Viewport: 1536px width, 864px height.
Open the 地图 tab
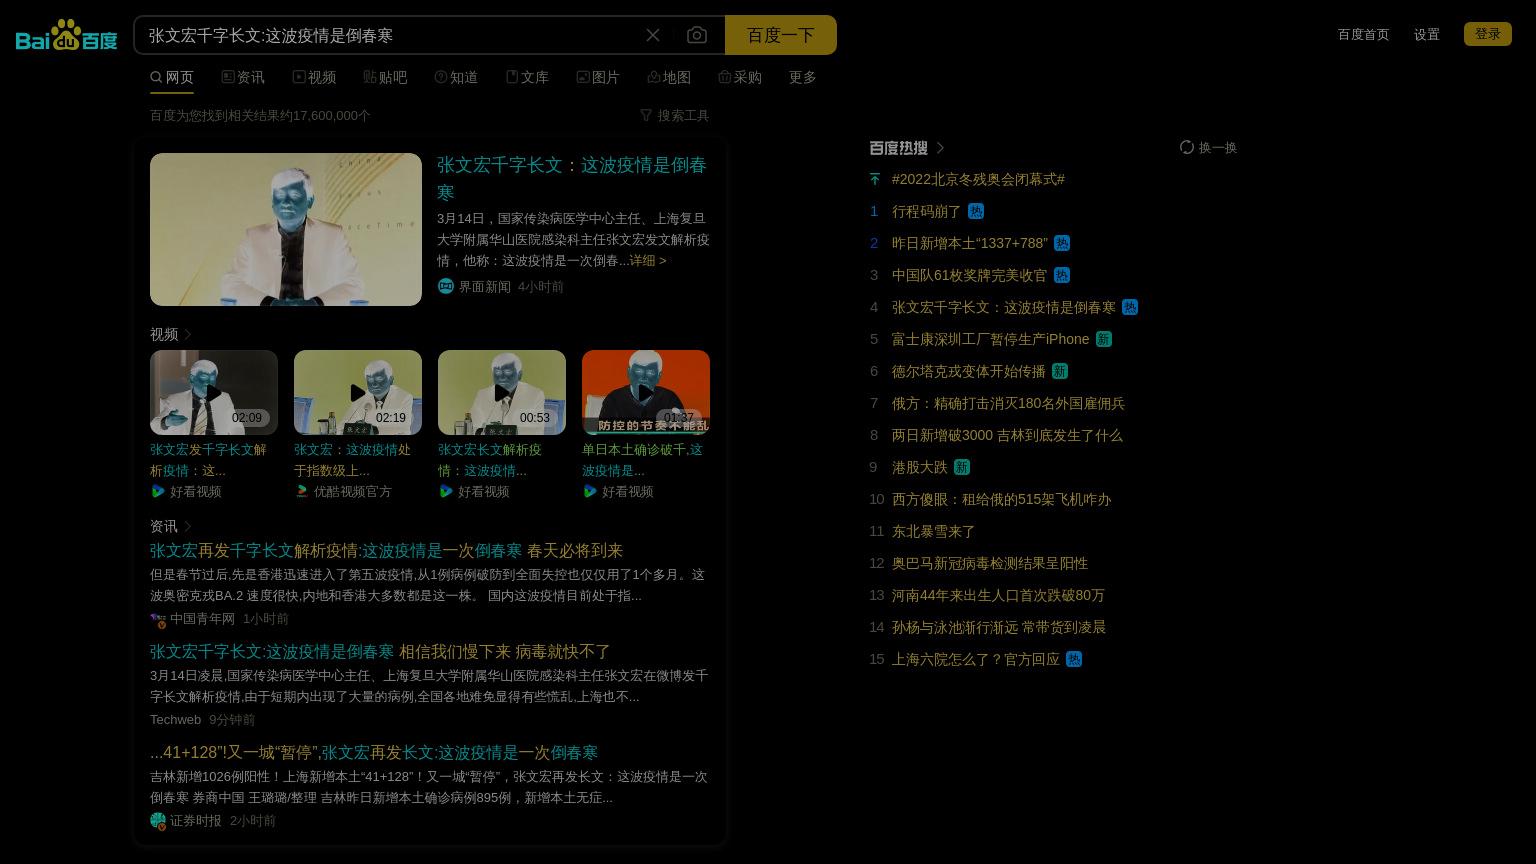tap(669, 77)
